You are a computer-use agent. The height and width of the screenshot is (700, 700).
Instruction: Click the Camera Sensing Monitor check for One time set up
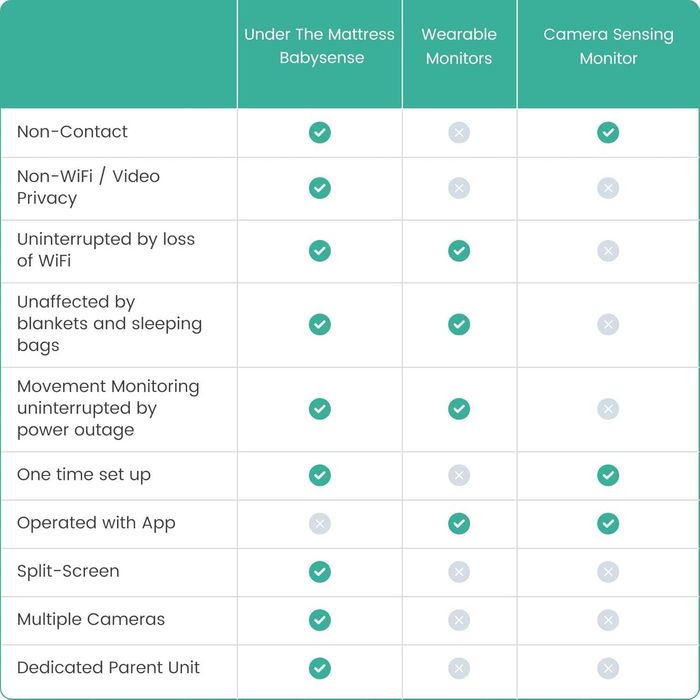(608, 475)
